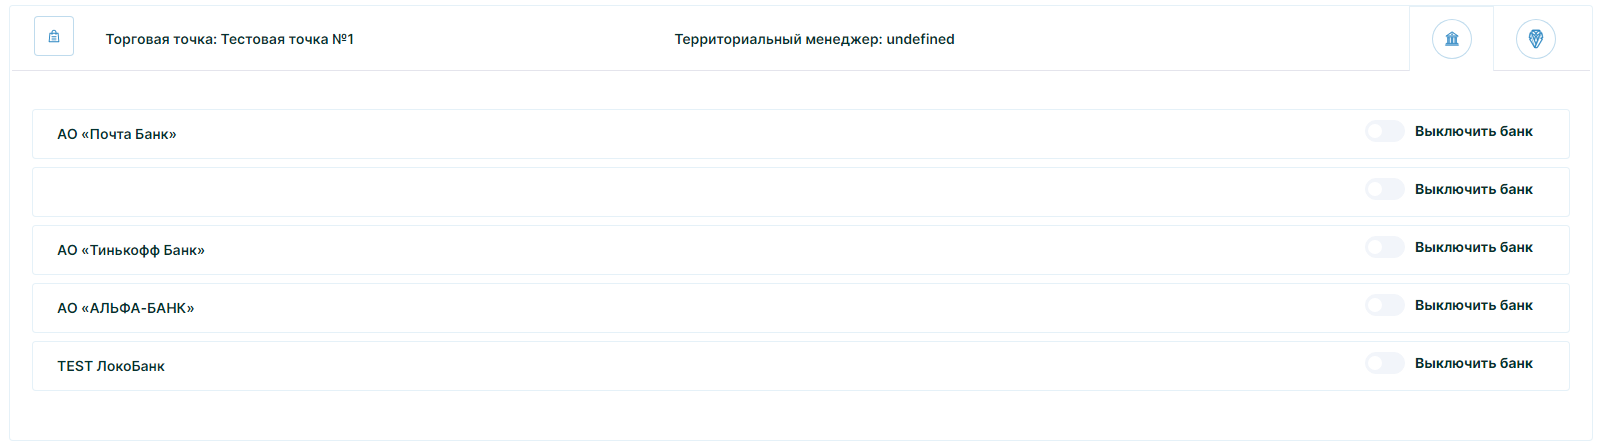This screenshot has height=444, width=1604.
Task: Open the bank building icon tab
Action: pos(1451,39)
